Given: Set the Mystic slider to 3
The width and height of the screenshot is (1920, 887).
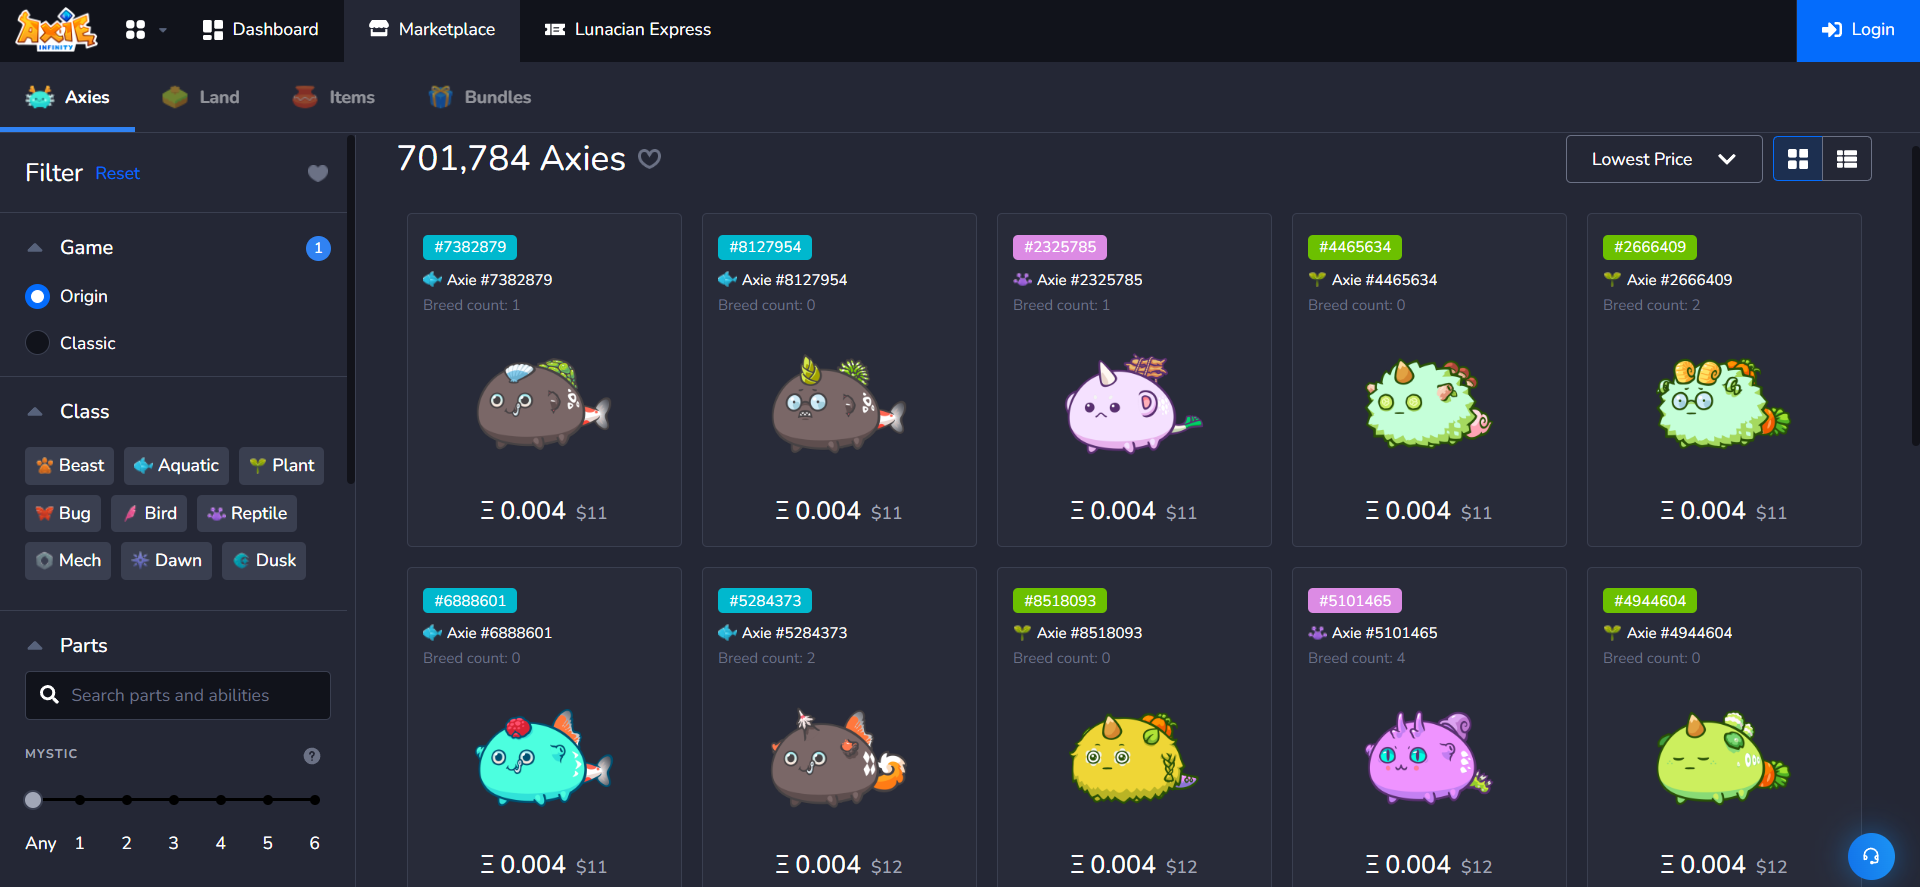Looking at the screenshot, I should [174, 800].
